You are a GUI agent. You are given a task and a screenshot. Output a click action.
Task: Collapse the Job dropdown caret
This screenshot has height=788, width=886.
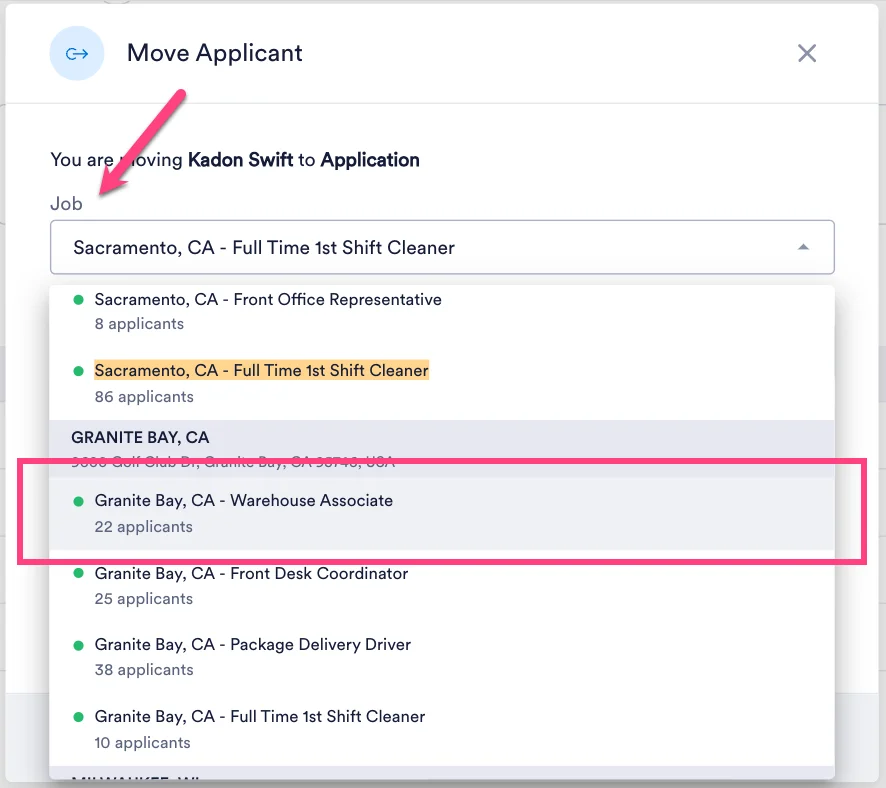tap(803, 247)
